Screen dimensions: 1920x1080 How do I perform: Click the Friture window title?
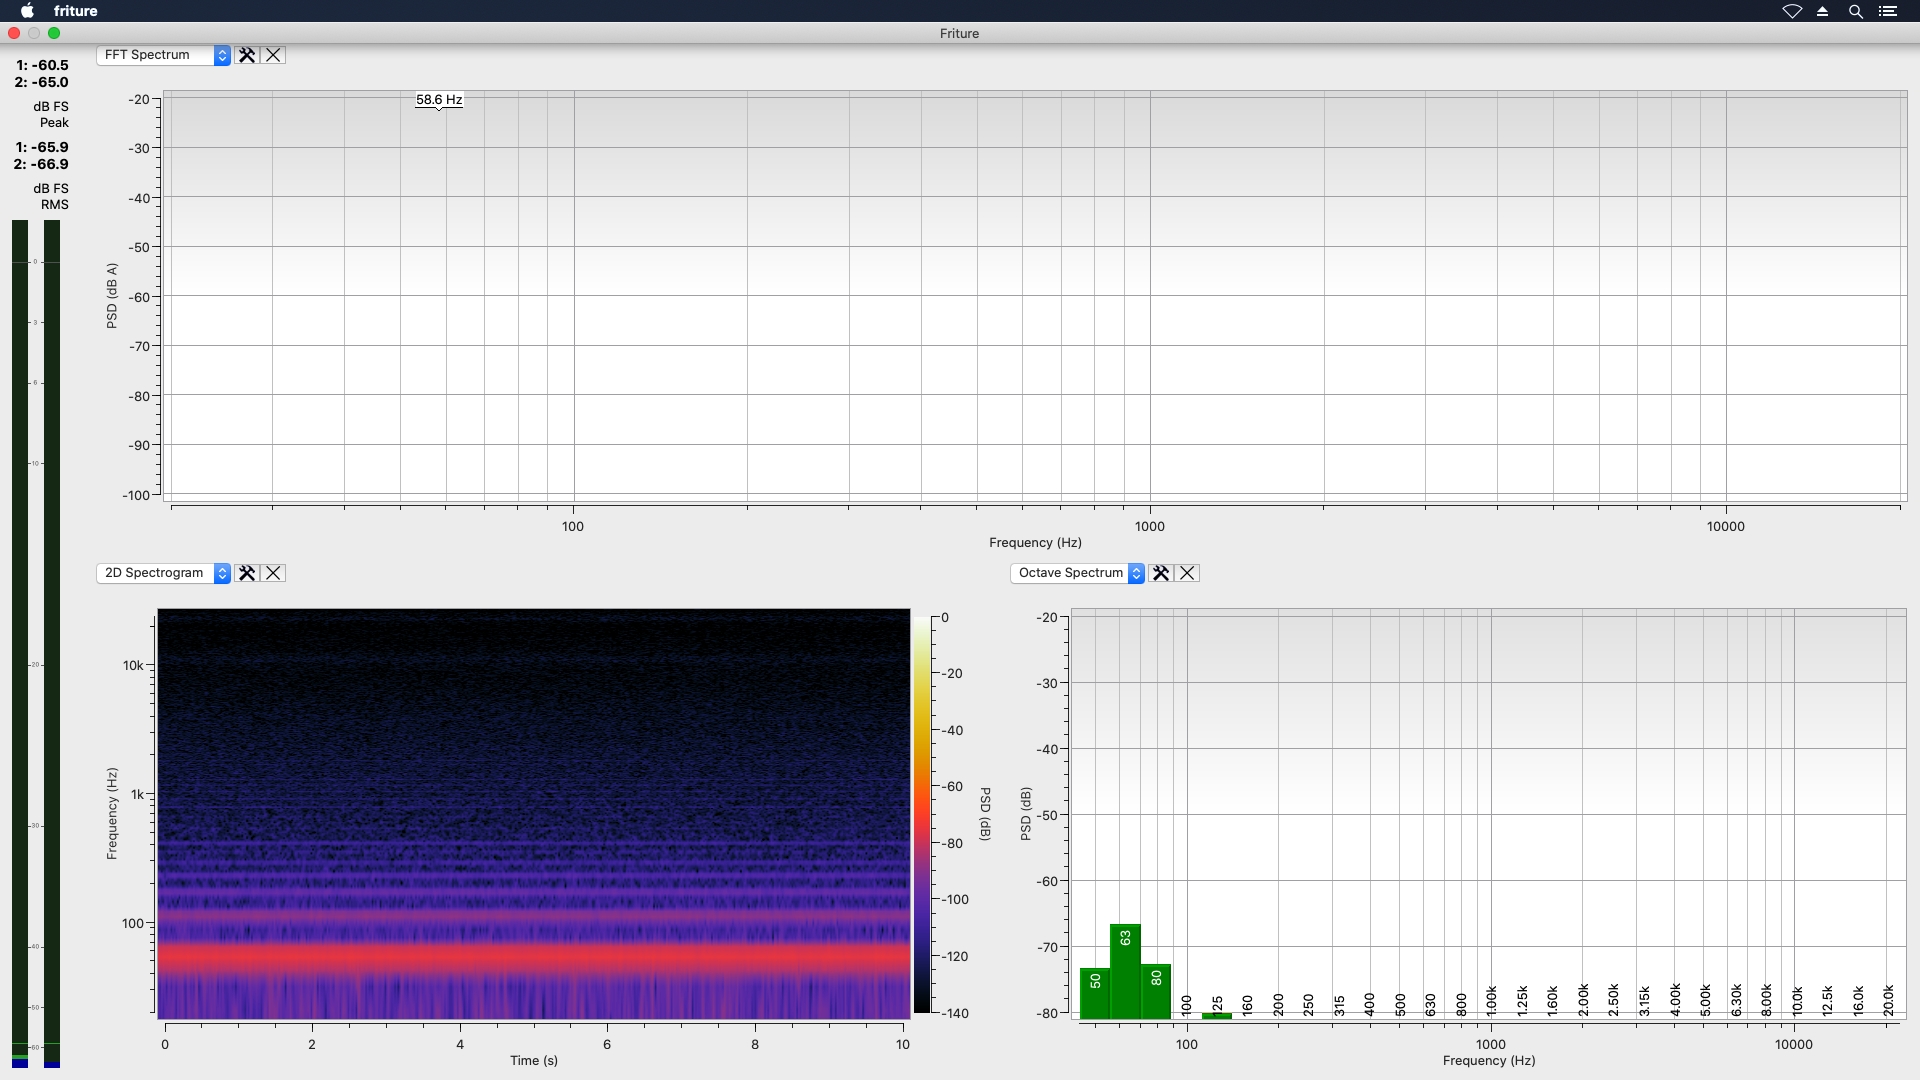click(959, 33)
